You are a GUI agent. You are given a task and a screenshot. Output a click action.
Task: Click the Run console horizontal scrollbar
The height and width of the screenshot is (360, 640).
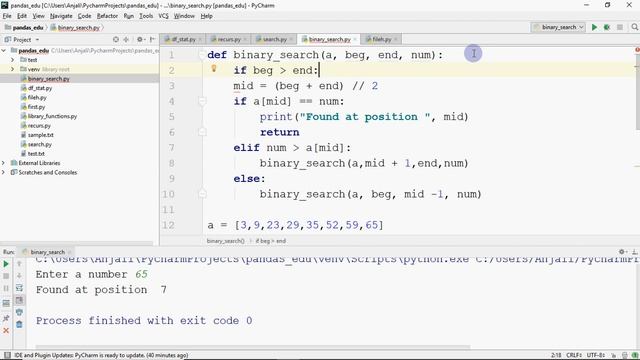[253, 347]
